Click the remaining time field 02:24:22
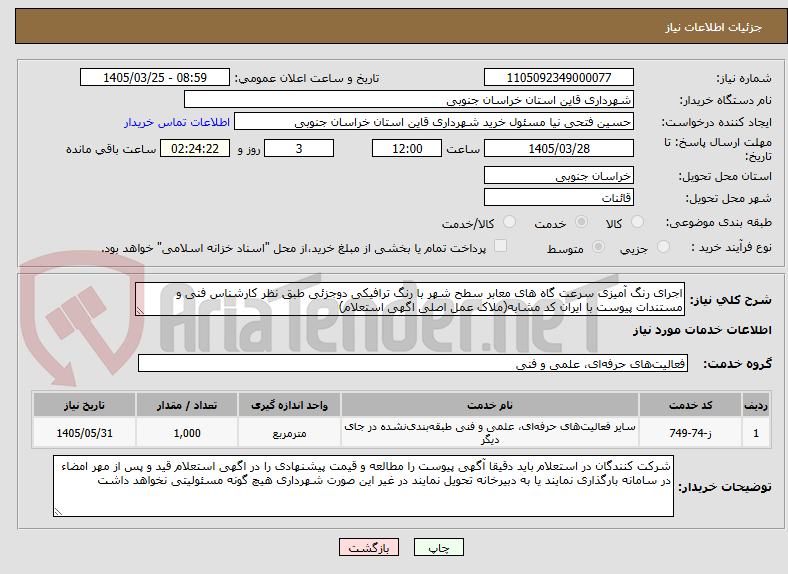The image size is (788, 574). [195, 148]
